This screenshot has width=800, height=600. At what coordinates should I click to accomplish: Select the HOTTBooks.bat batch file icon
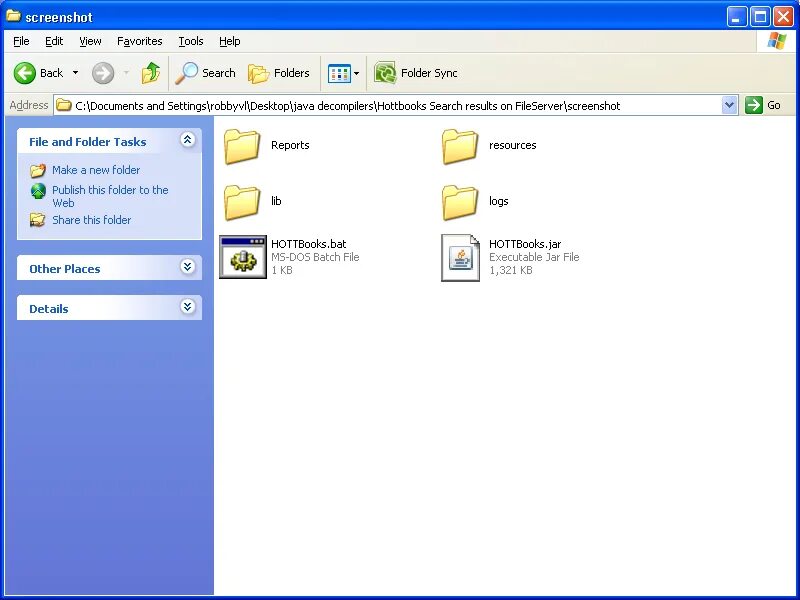pyautogui.click(x=243, y=257)
